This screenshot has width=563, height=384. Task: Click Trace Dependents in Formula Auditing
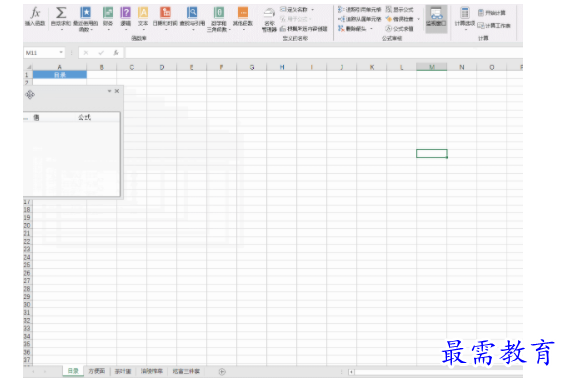point(359,19)
